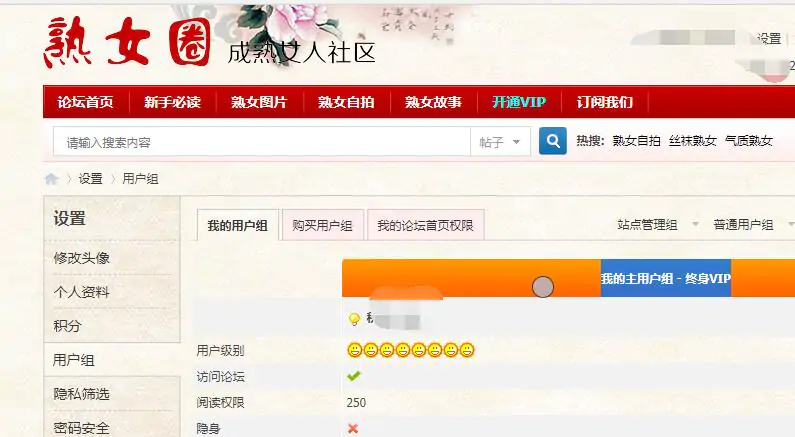Click the red cross for 隐身

point(353,428)
